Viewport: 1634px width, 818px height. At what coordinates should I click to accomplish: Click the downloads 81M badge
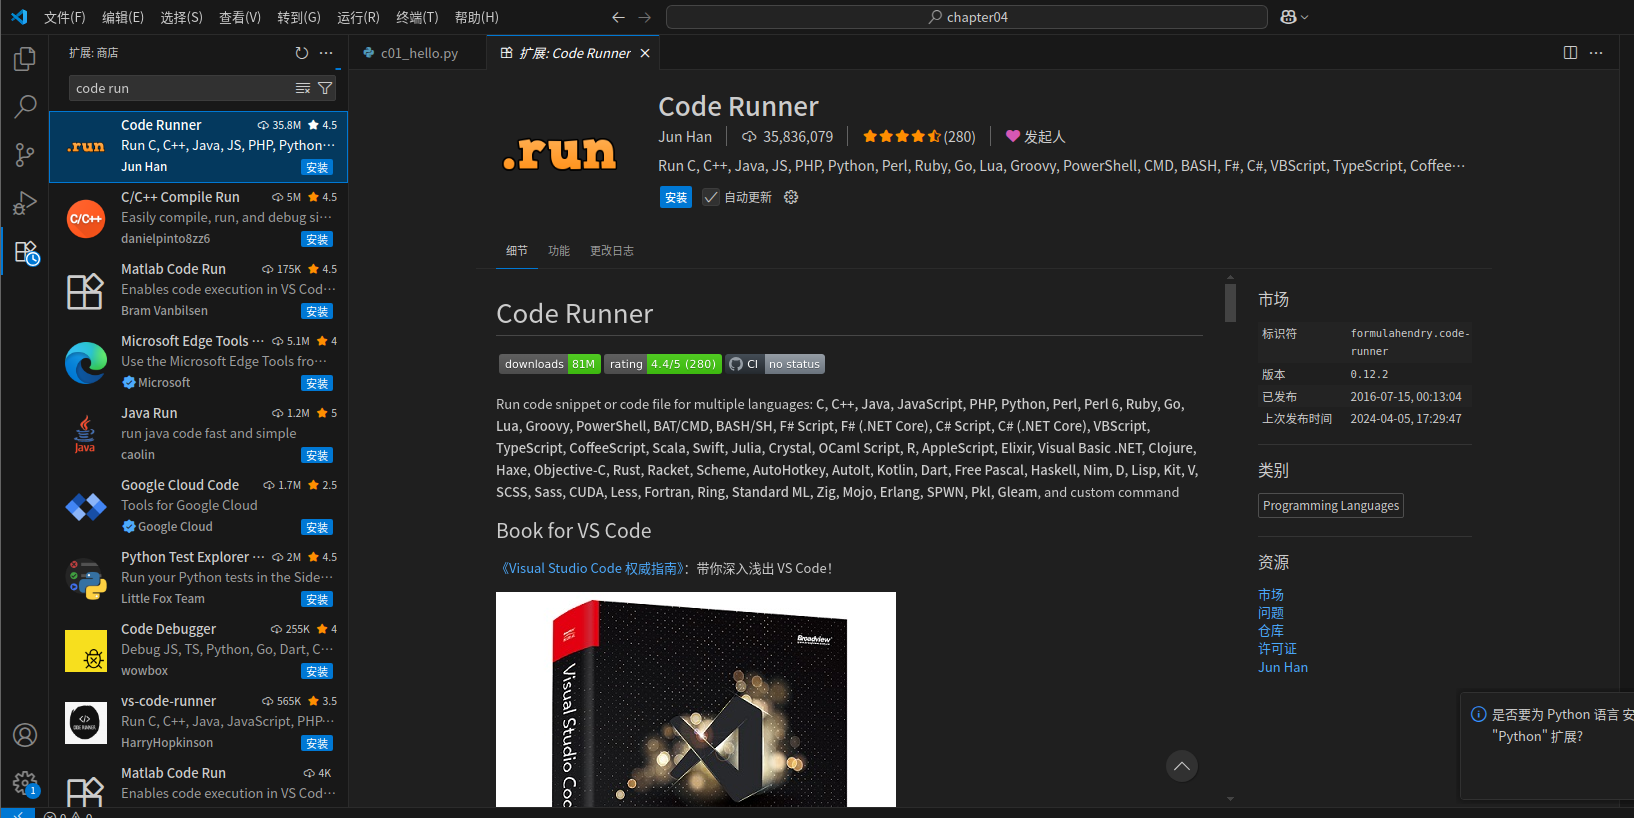point(550,364)
